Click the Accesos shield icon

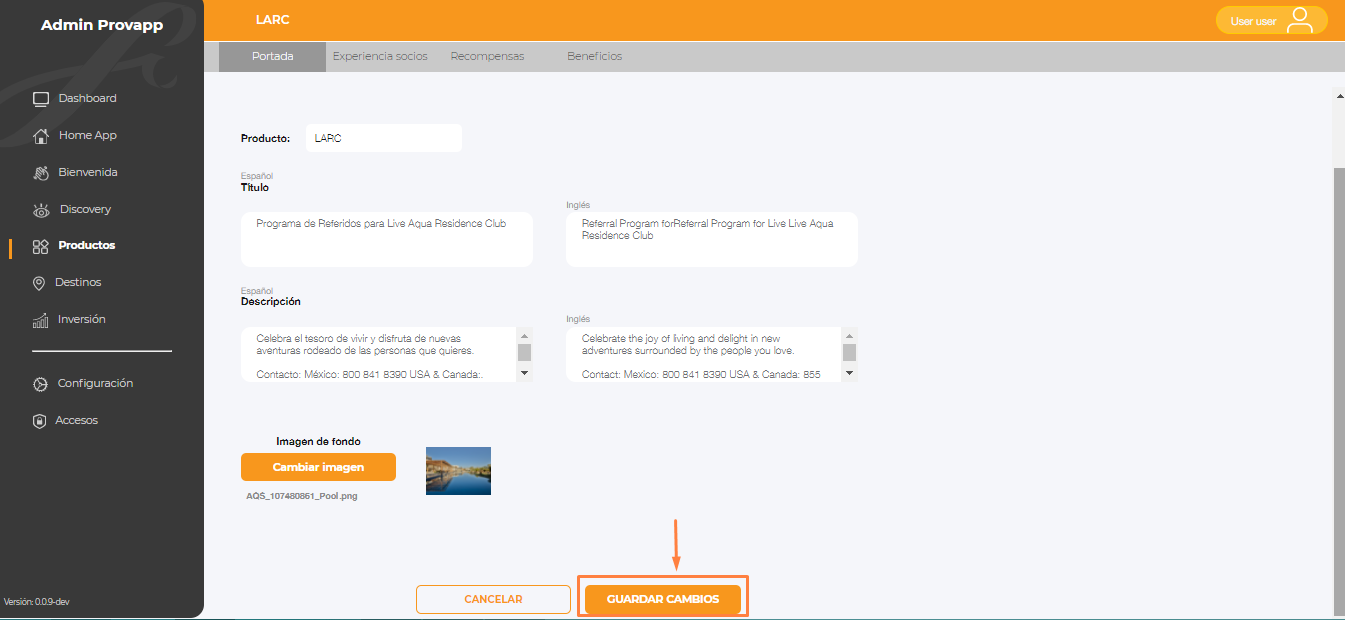click(x=39, y=421)
